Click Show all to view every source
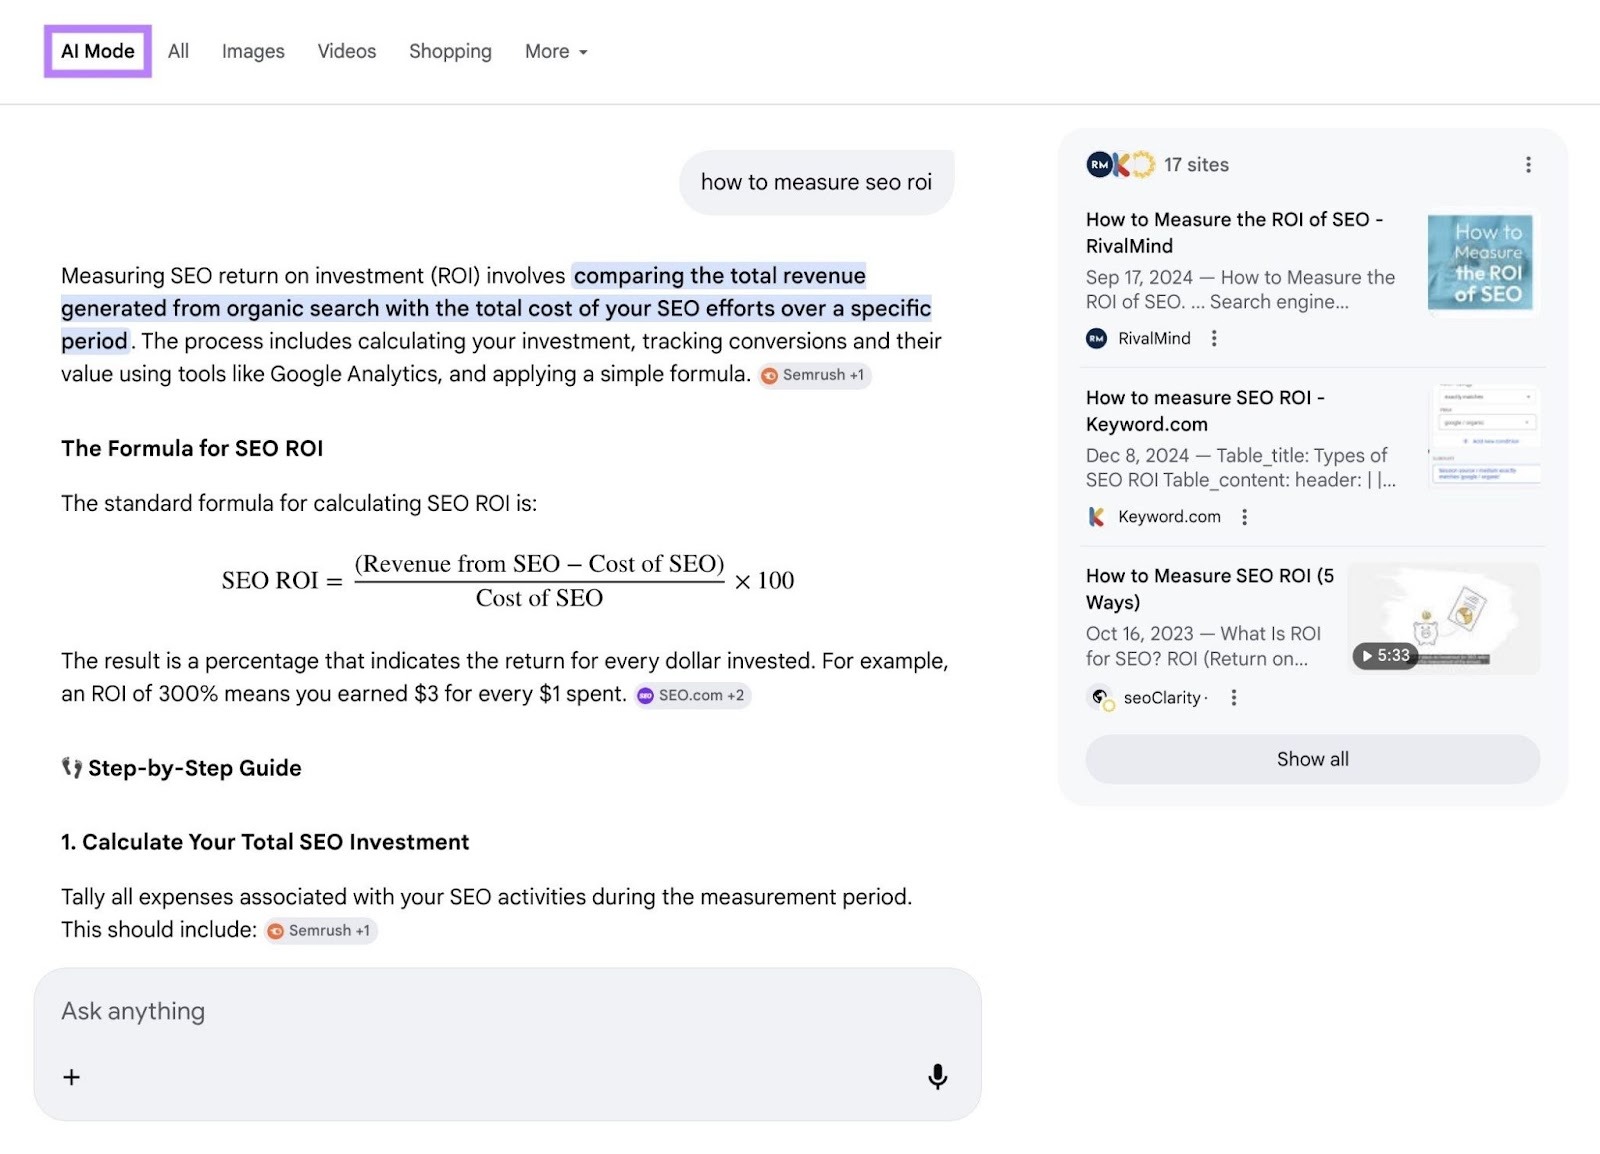The image size is (1600, 1154). tap(1312, 759)
